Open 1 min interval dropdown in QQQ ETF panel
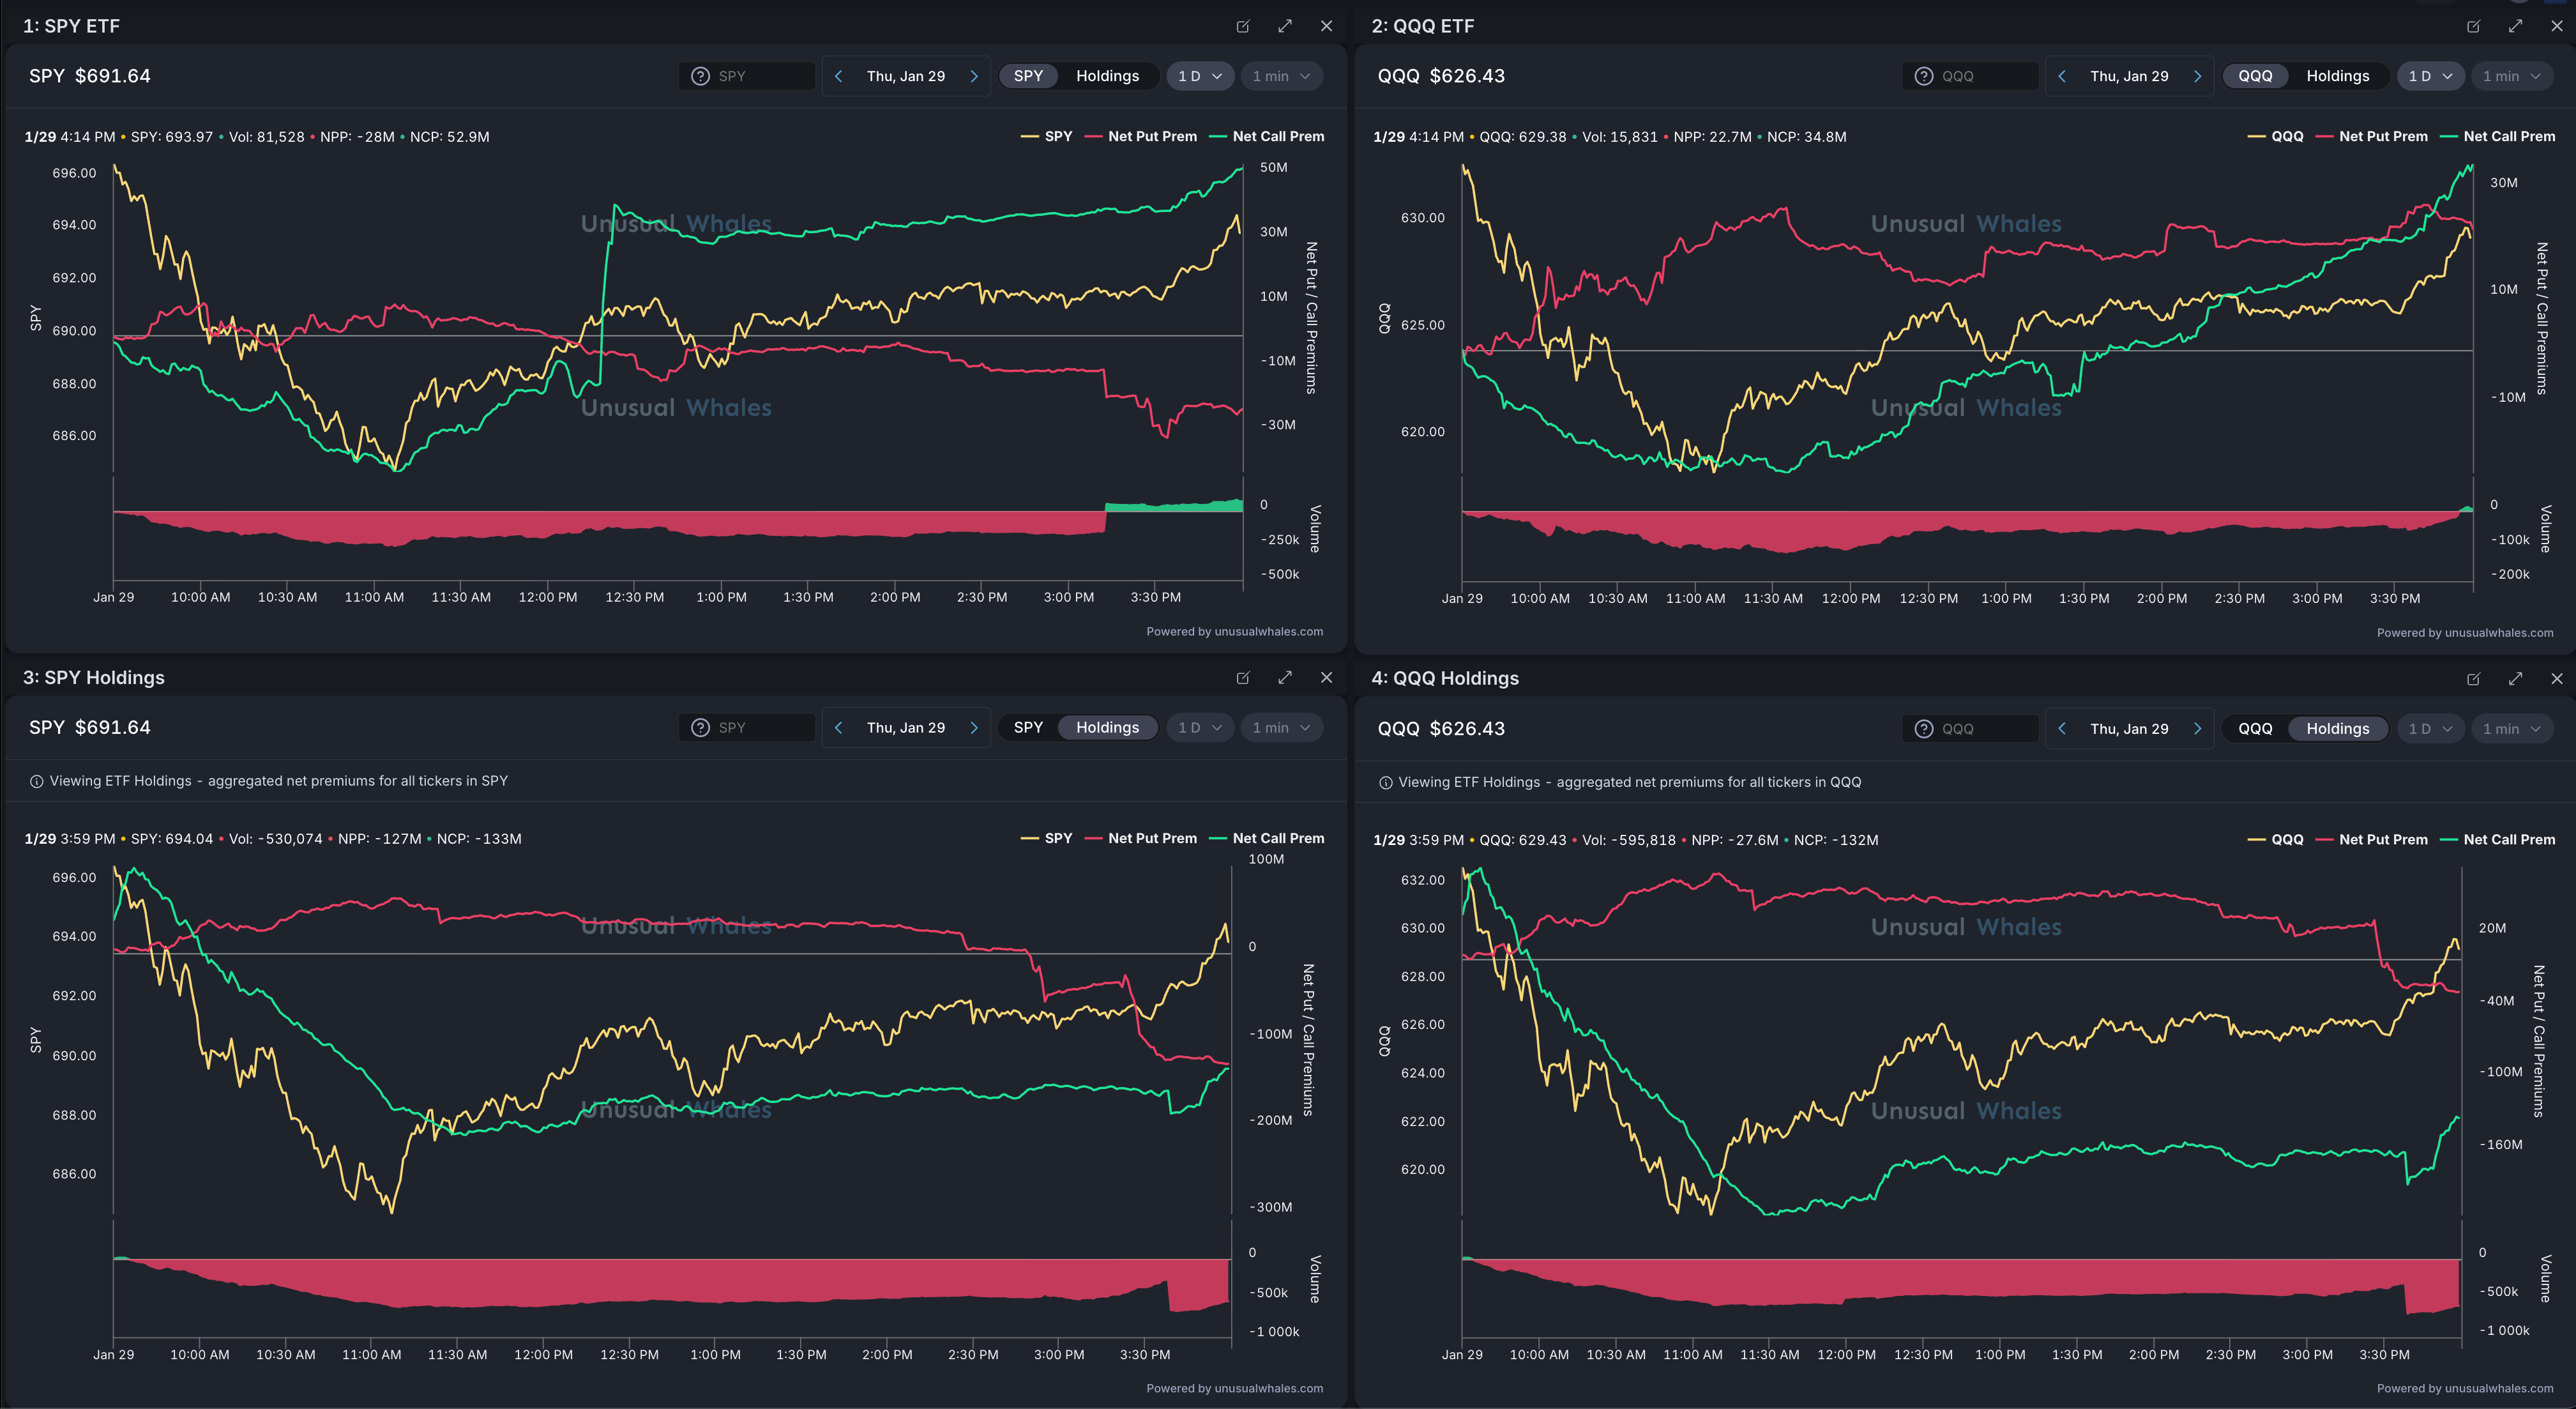 click(x=2511, y=76)
